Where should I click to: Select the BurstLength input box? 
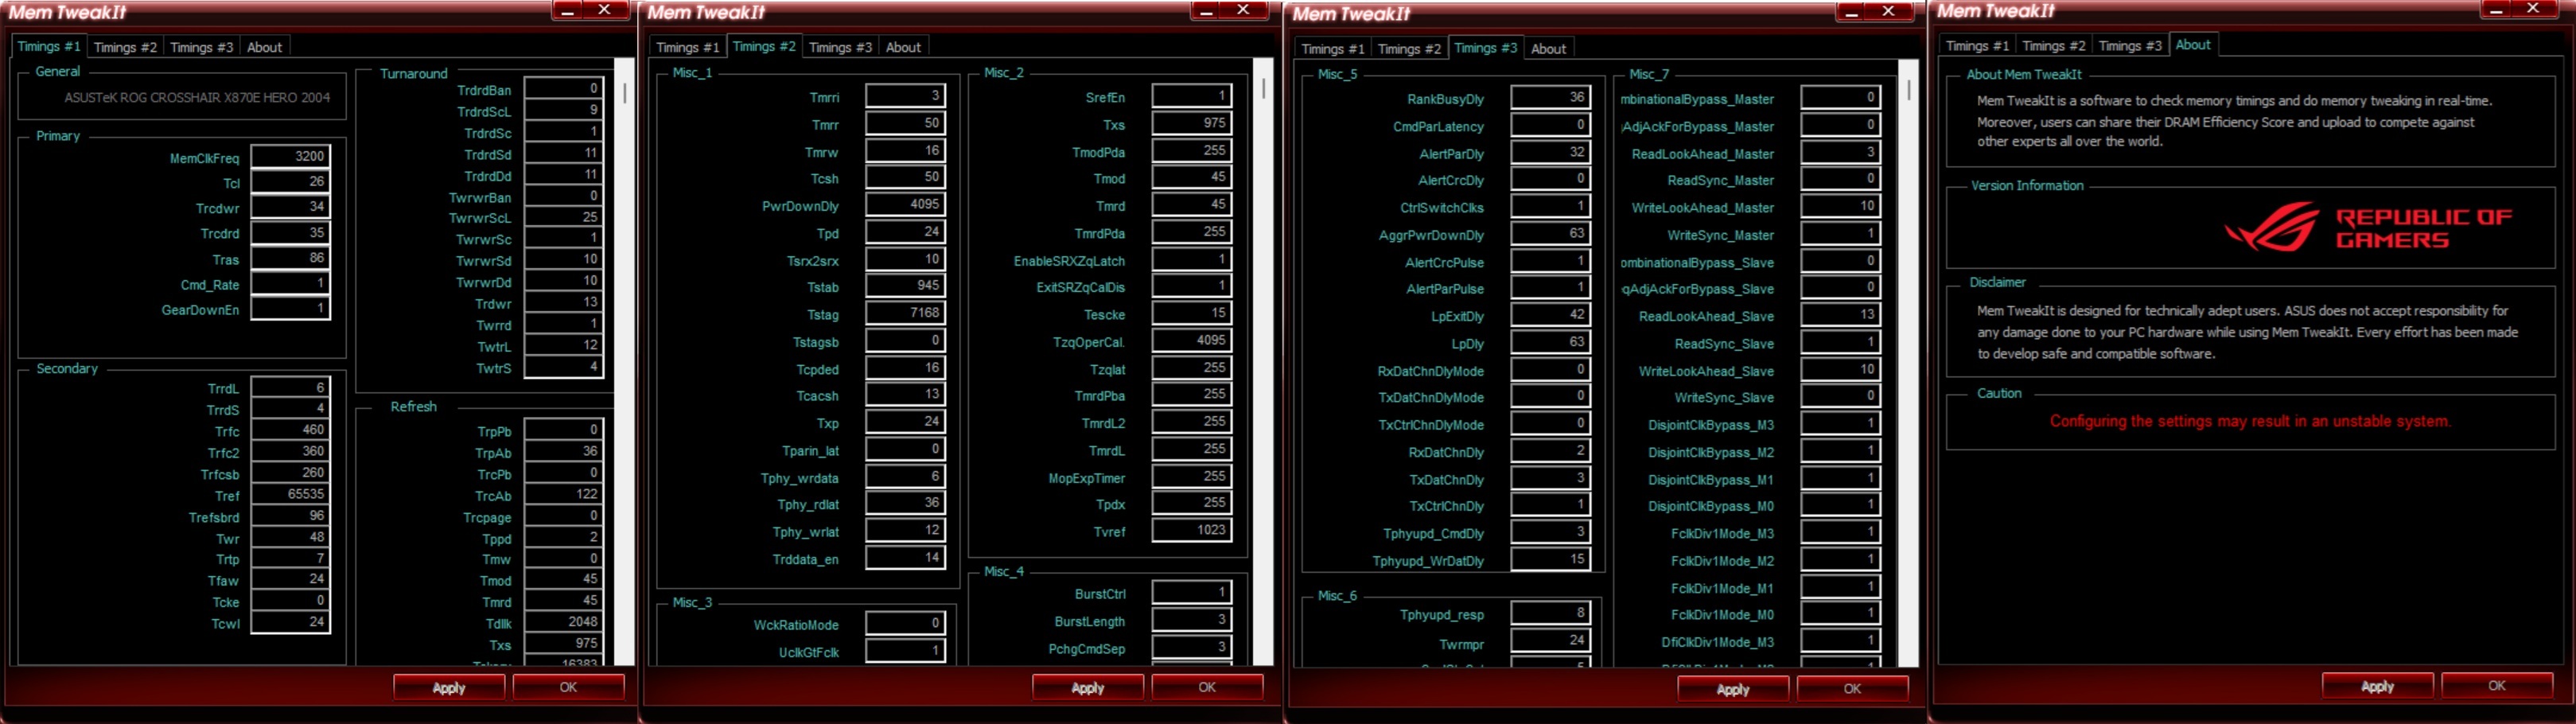1191,620
